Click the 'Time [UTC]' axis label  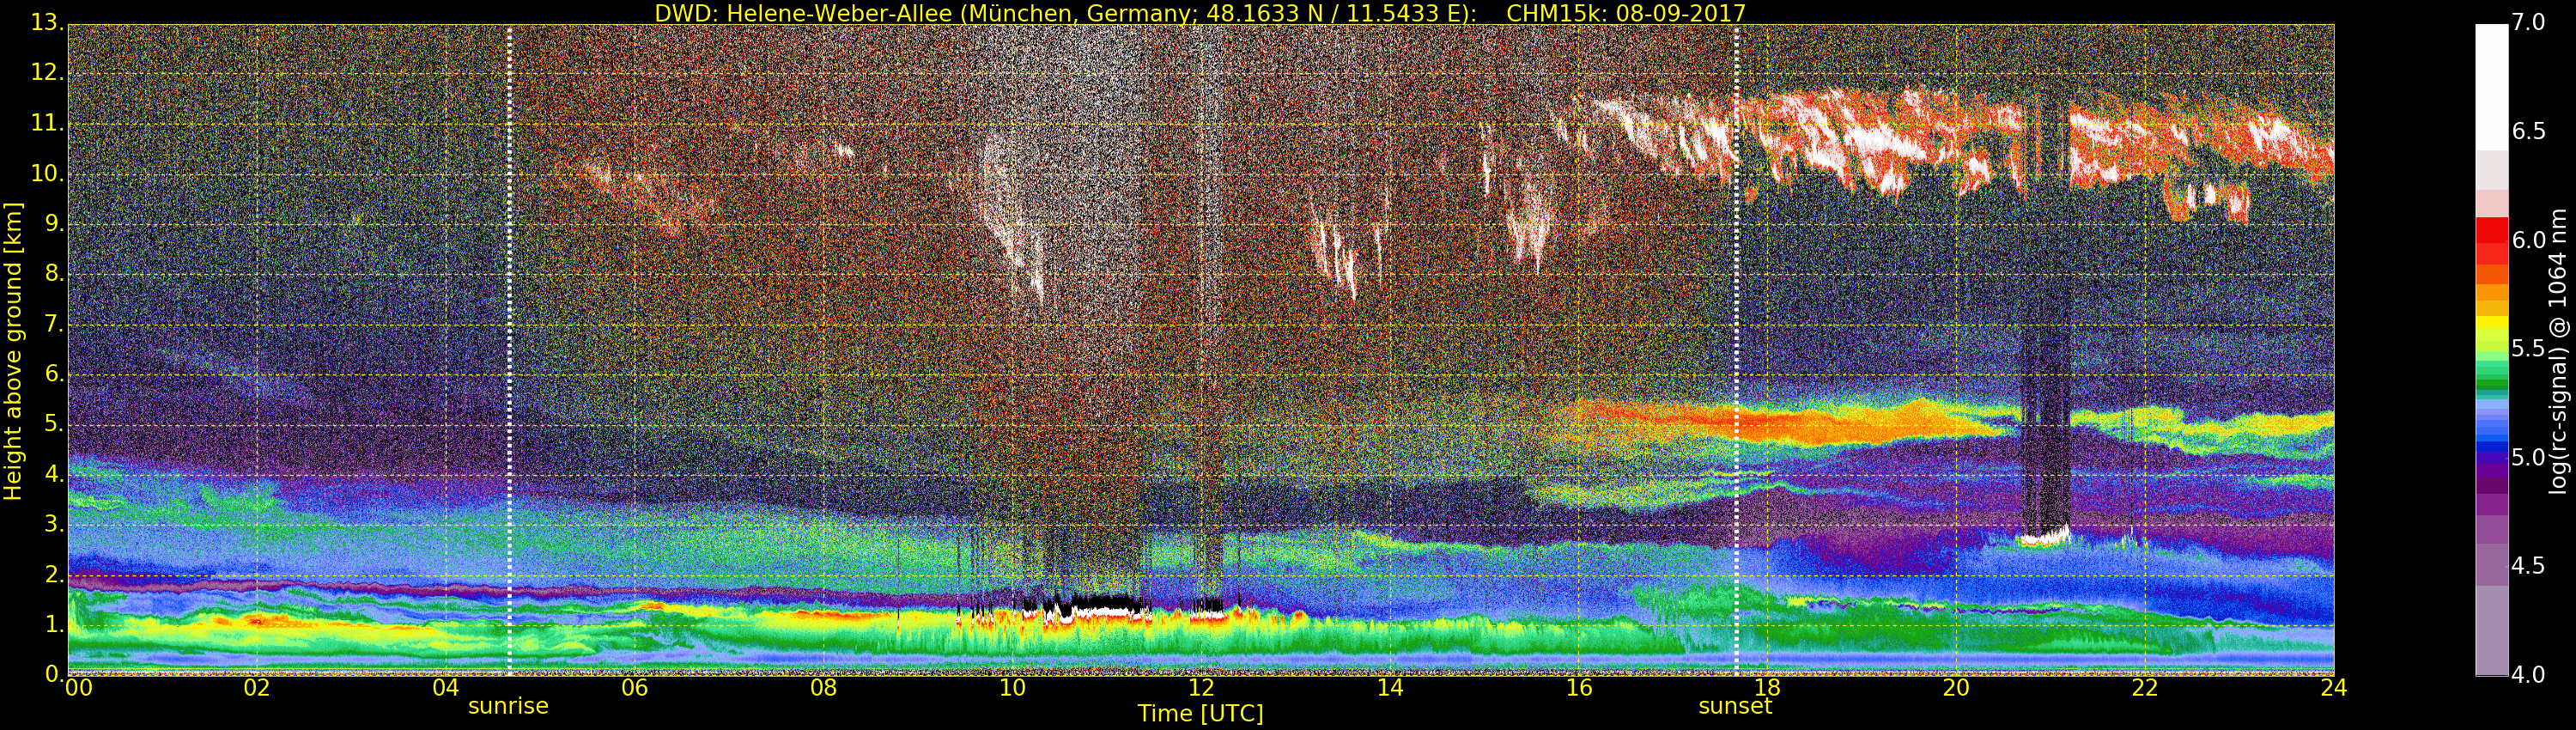pos(1200,714)
